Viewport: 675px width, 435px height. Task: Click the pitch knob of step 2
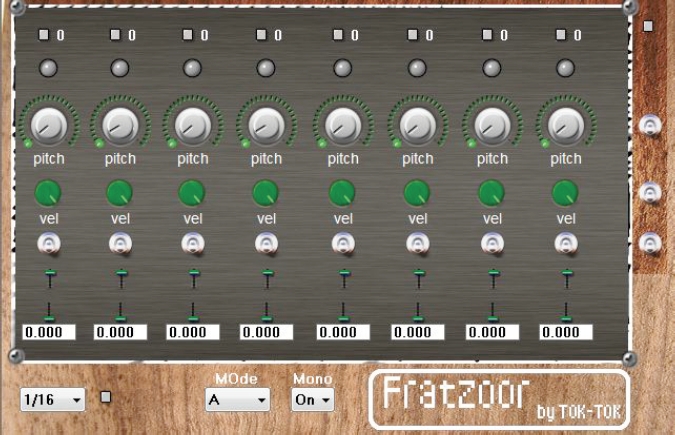click(120, 125)
